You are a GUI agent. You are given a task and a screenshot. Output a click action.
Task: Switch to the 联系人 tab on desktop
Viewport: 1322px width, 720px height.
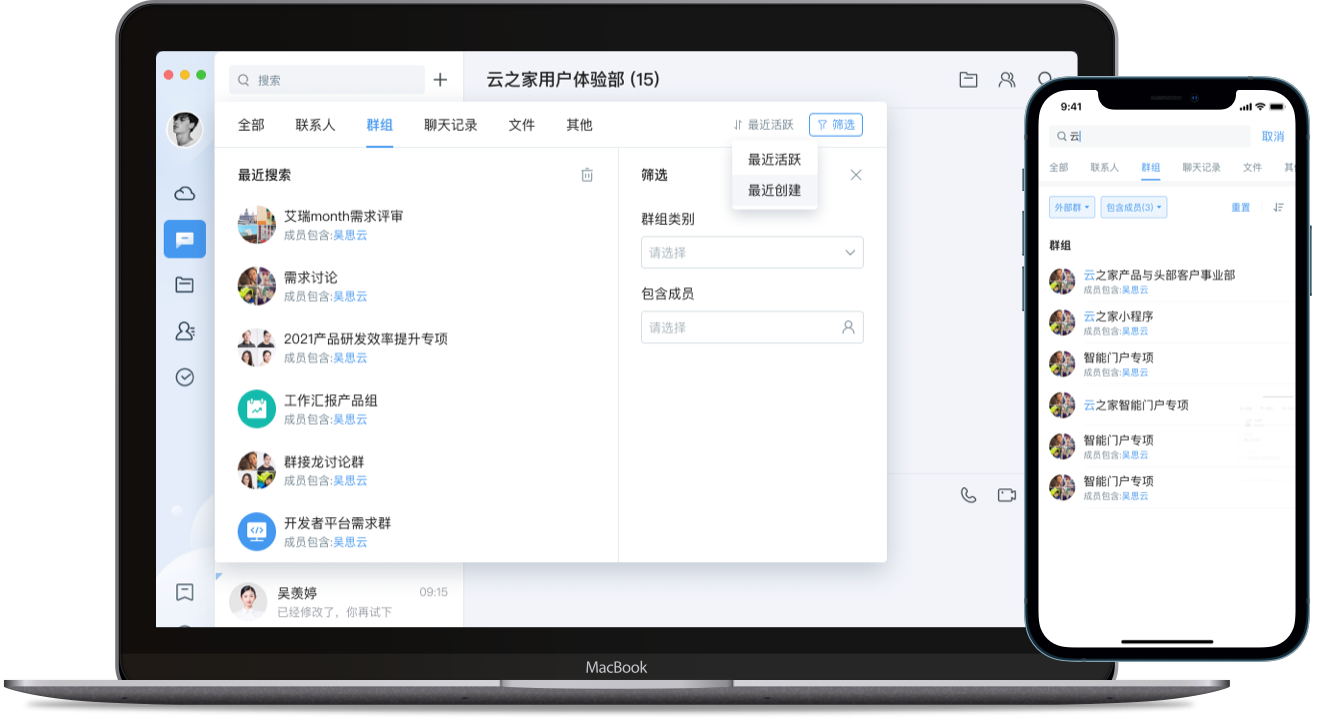(x=315, y=125)
